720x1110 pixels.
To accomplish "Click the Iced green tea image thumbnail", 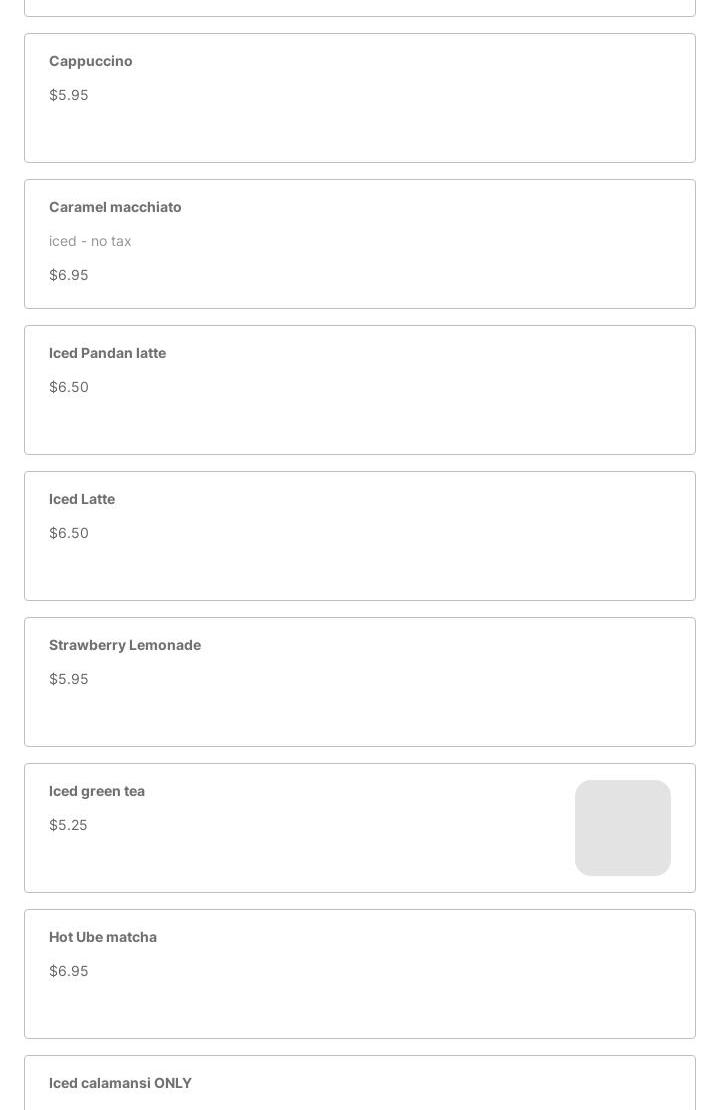I will (x=622, y=828).
